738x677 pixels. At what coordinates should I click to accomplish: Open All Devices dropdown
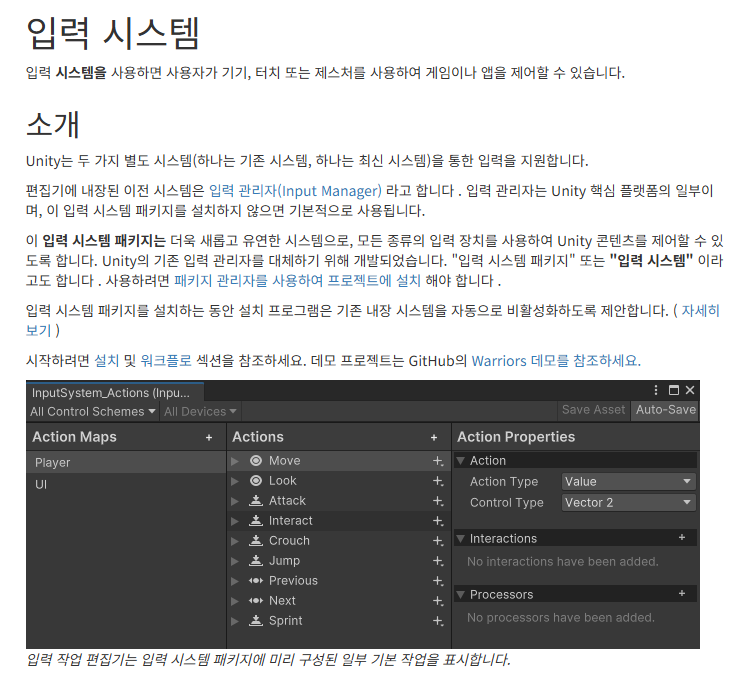tap(200, 412)
